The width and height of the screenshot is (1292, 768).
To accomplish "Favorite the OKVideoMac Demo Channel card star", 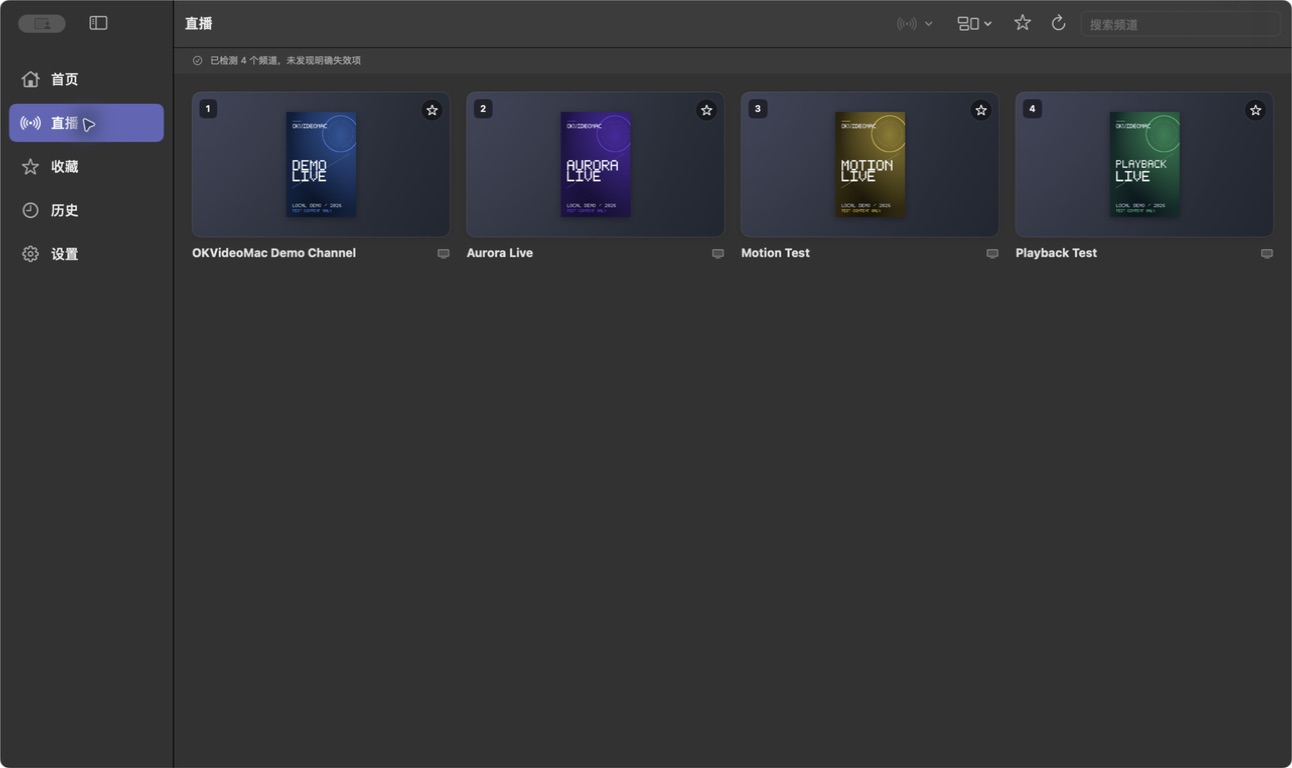I will (432, 110).
